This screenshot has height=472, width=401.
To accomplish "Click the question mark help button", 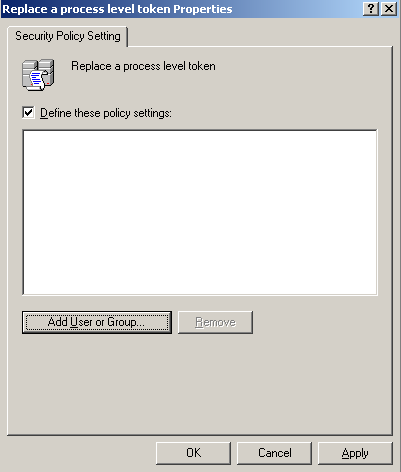I will tap(371, 9).
